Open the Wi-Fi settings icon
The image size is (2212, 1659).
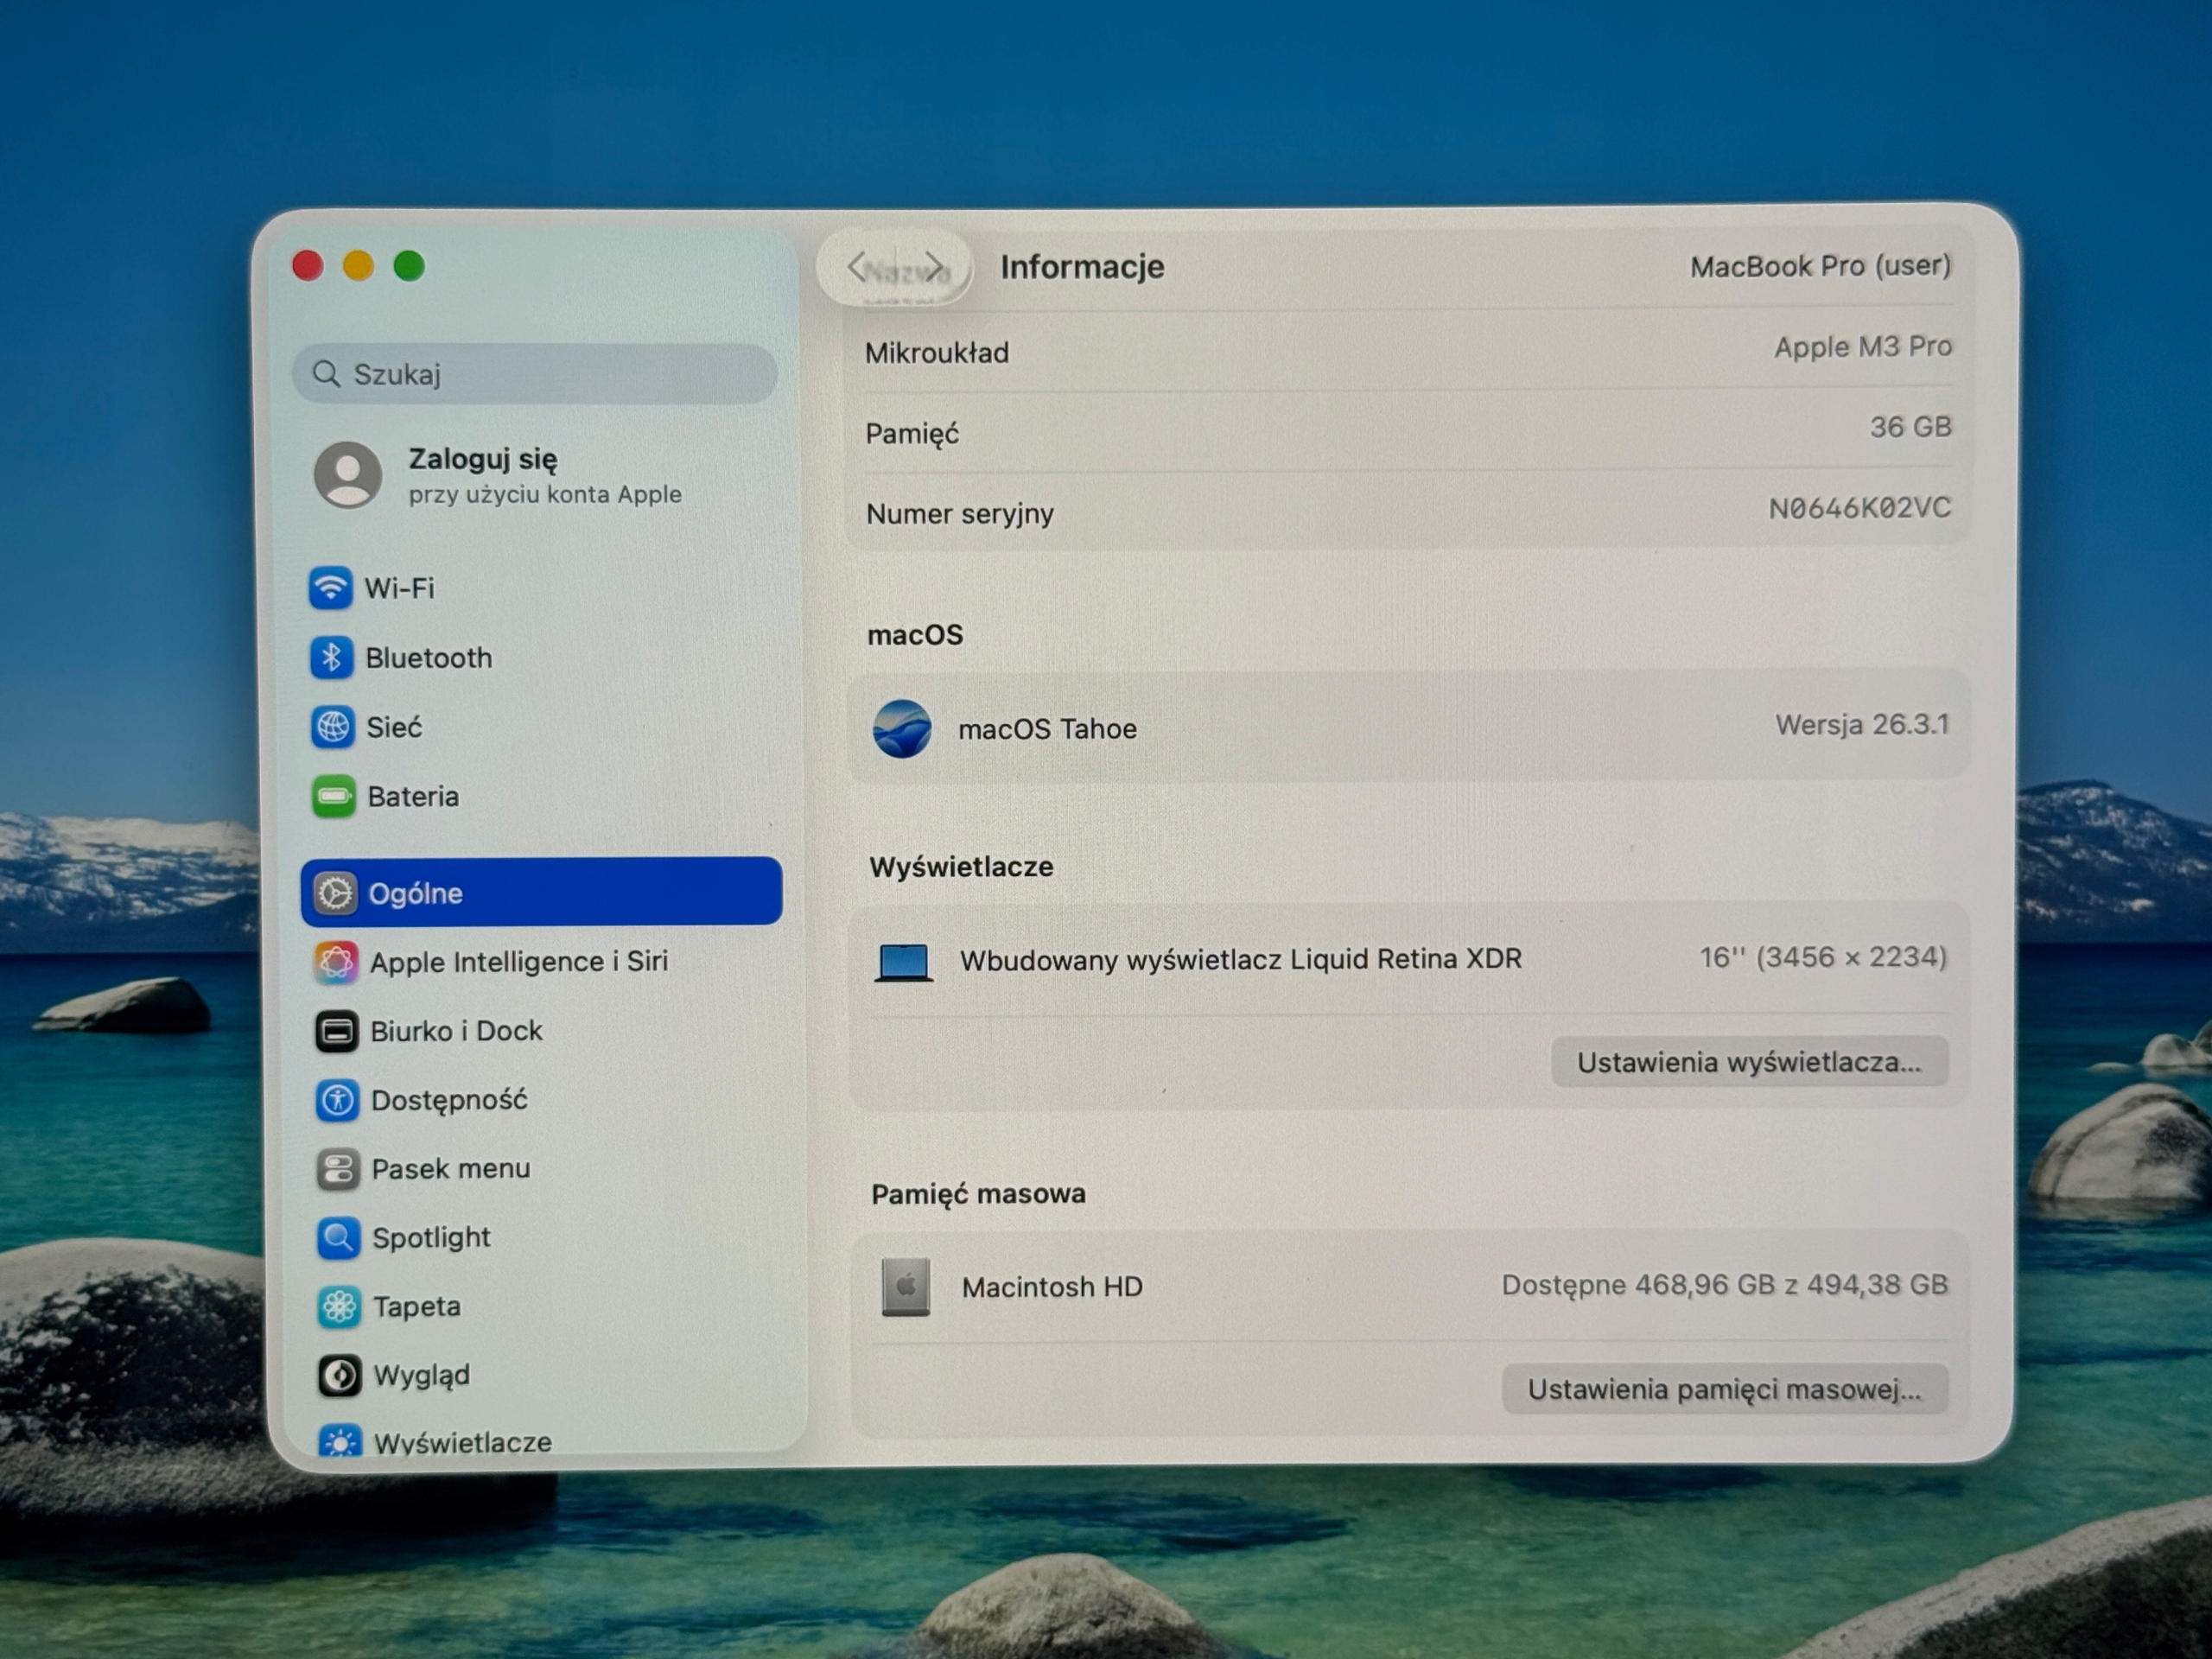[x=330, y=587]
